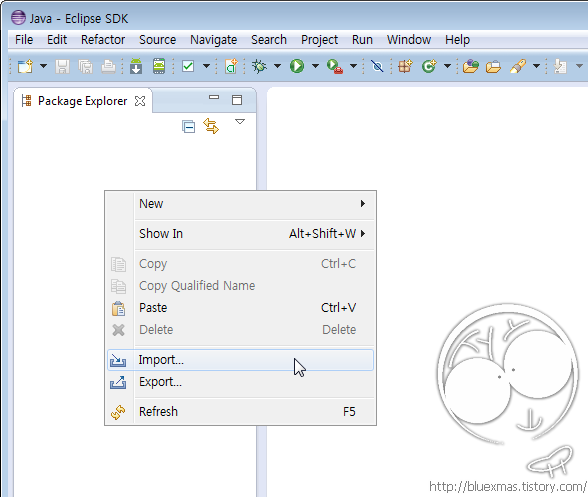Open the External Tools dropdown arrow

coord(353,66)
